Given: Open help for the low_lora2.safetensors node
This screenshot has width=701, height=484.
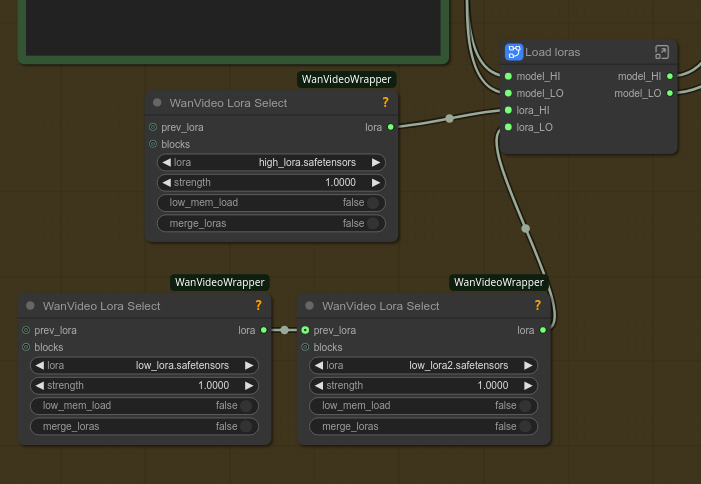Looking at the screenshot, I should click(537, 306).
